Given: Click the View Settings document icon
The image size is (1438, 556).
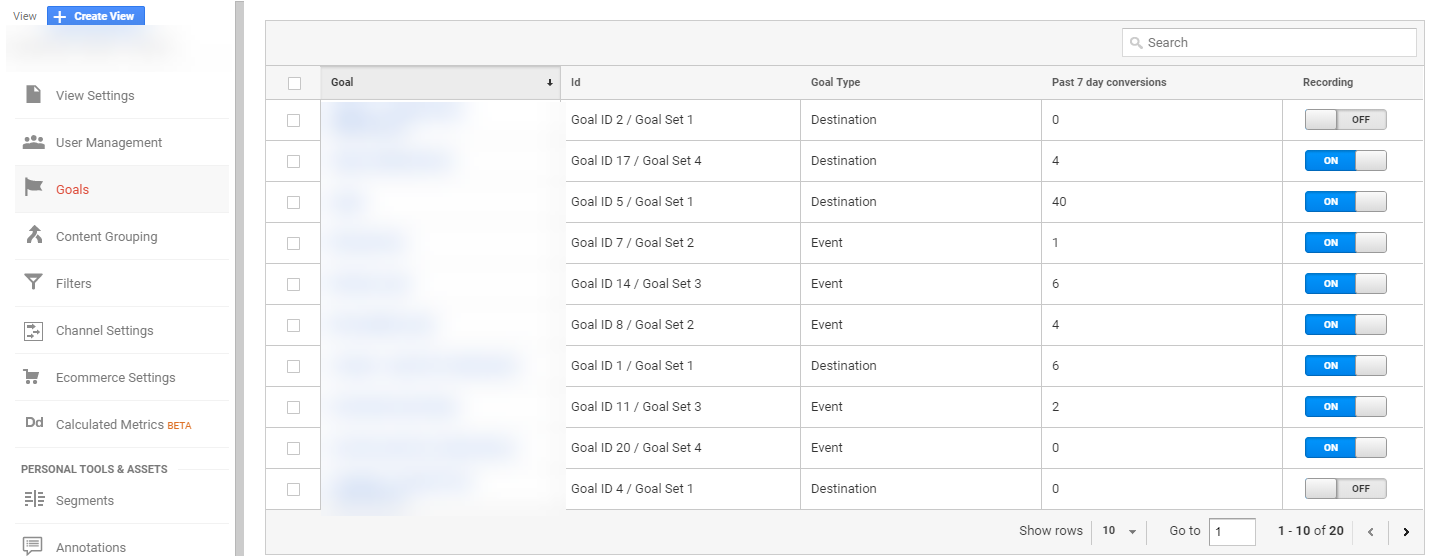Looking at the screenshot, I should point(34,95).
